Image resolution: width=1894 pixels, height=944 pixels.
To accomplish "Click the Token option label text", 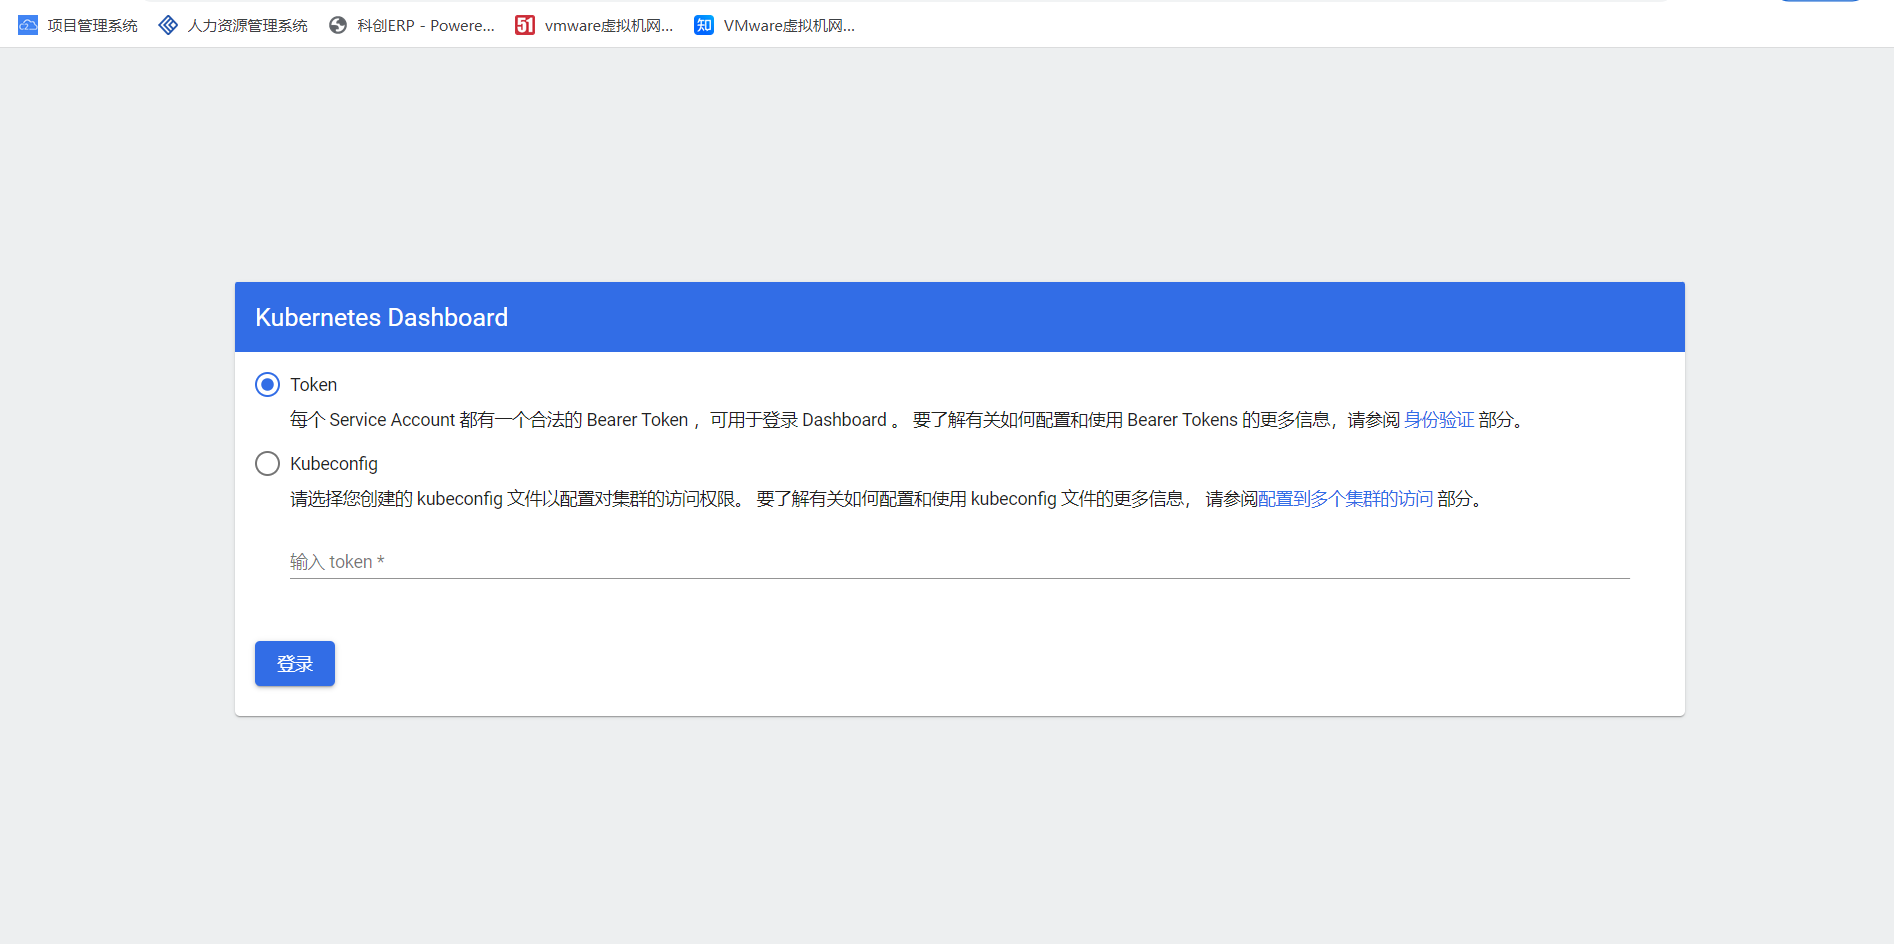I will [313, 385].
